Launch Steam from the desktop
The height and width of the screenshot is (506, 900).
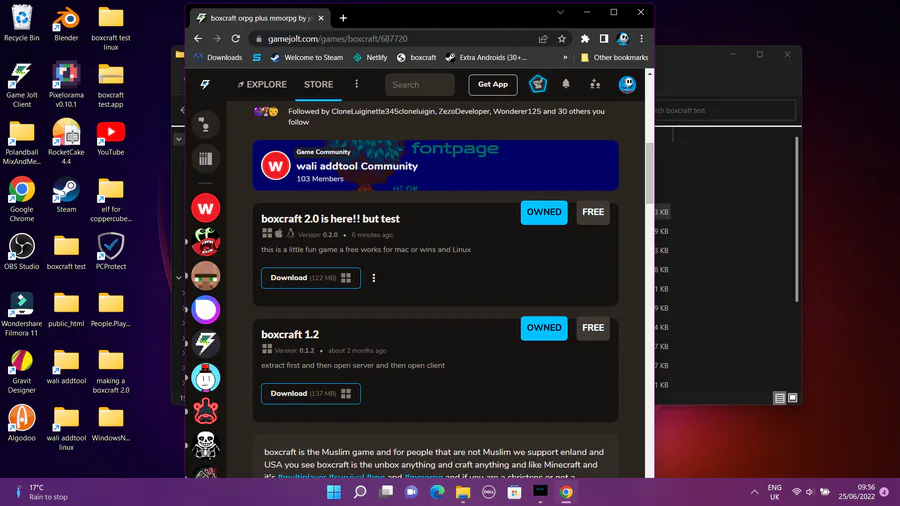point(66,195)
